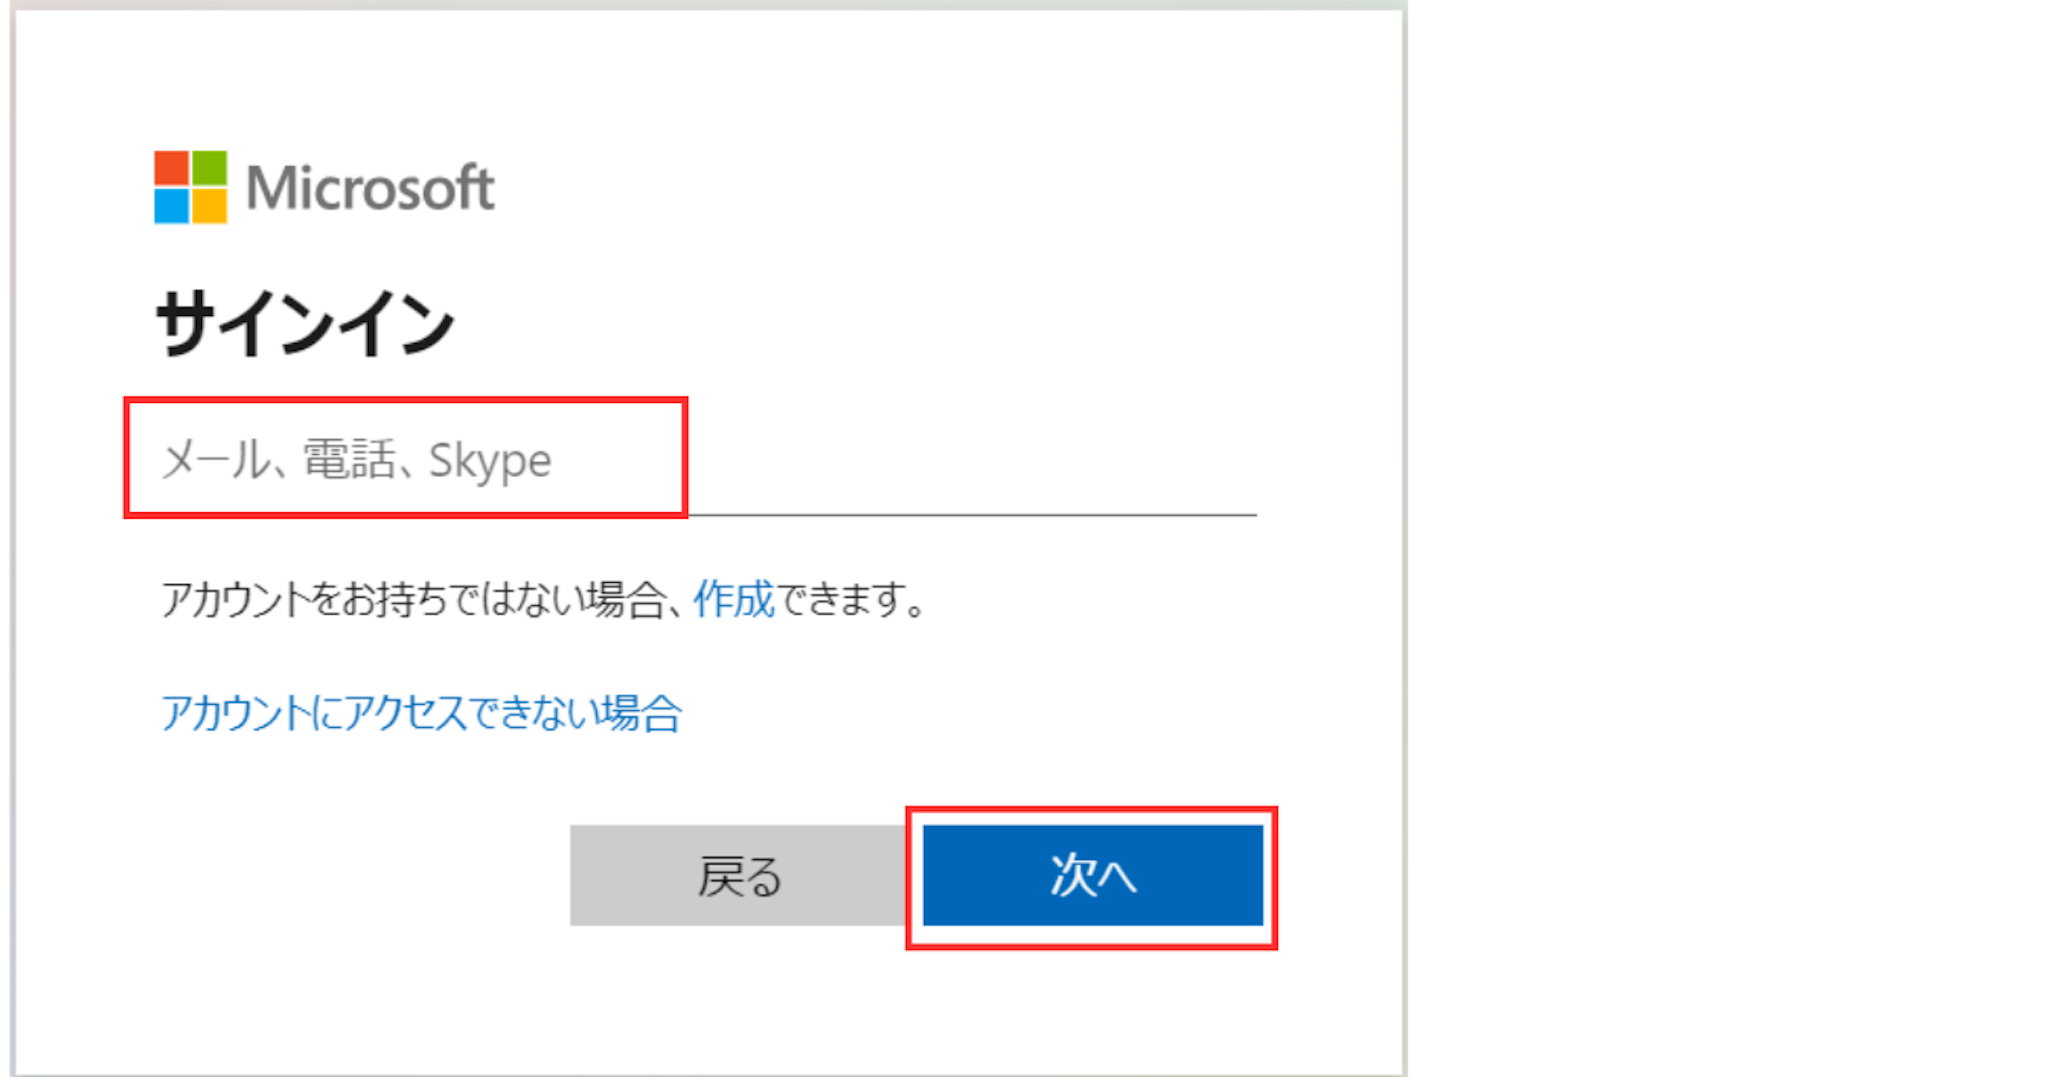Click the できます。 text after 作成 link
This screenshot has height=1077, width=2048.
pyautogui.click(x=853, y=599)
